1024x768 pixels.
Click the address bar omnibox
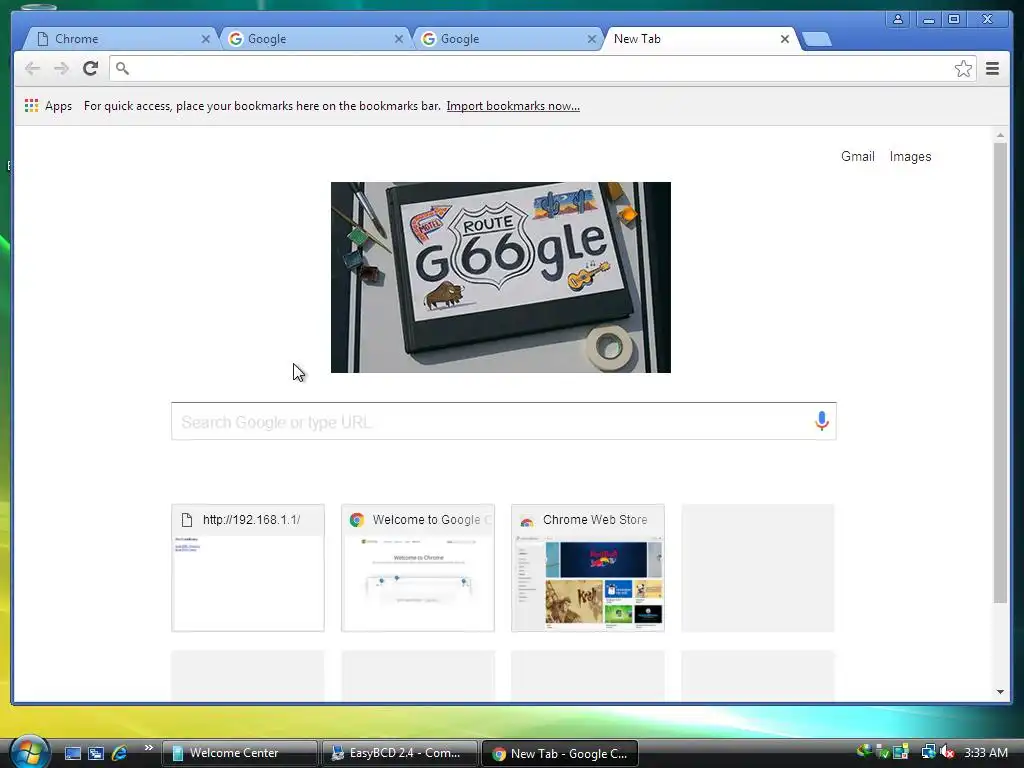click(x=542, y=69)
